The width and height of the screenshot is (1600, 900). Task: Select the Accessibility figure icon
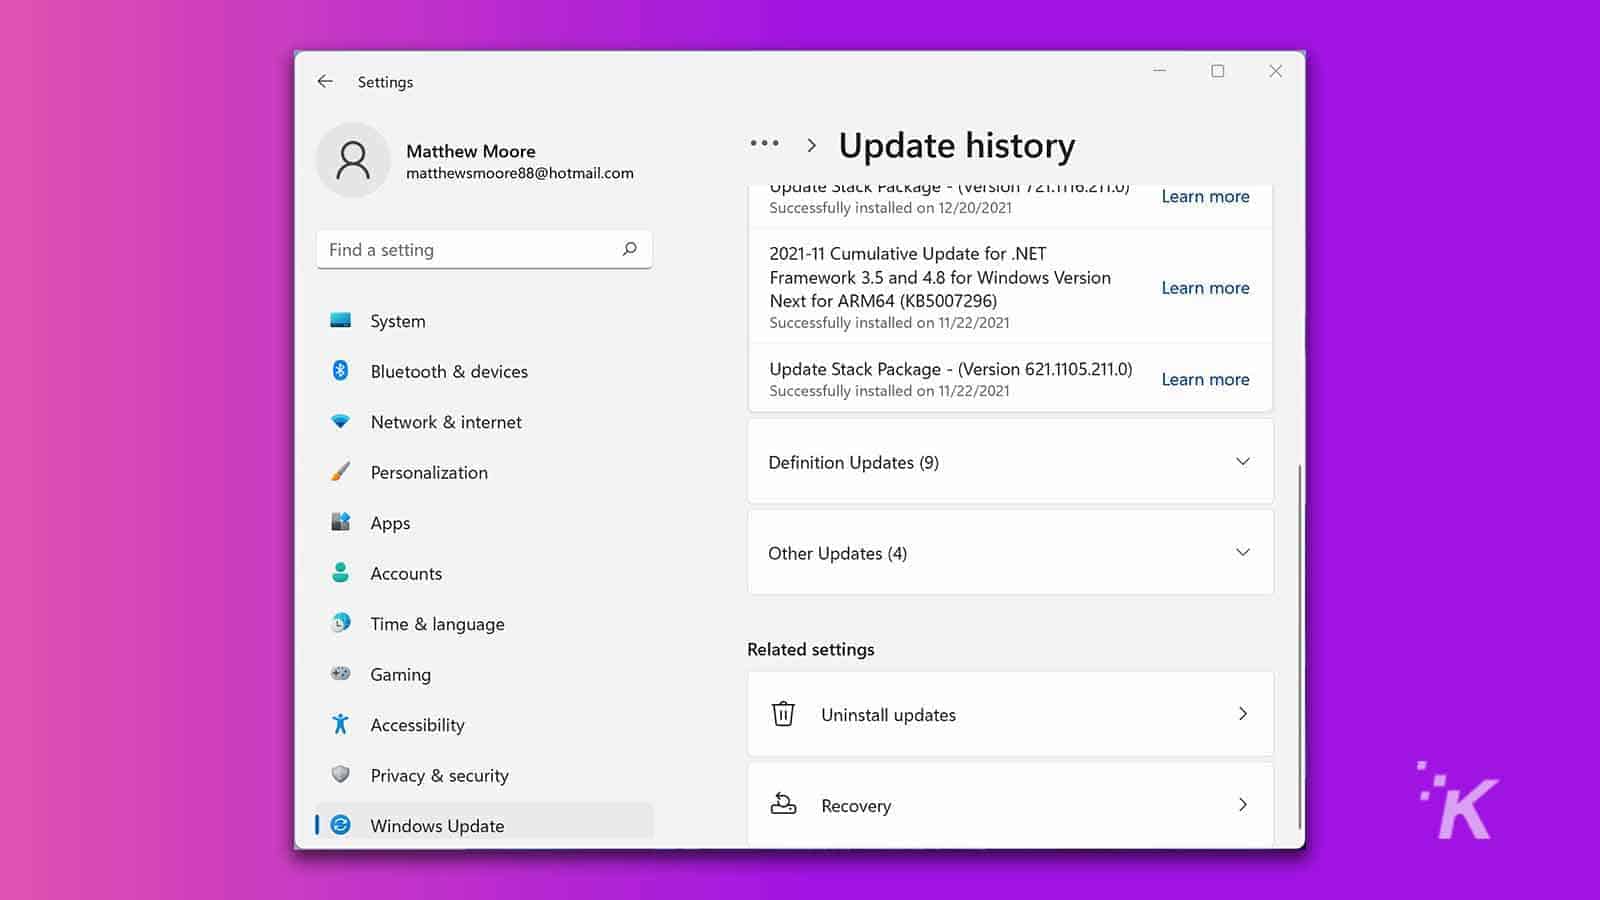[340, 724]
